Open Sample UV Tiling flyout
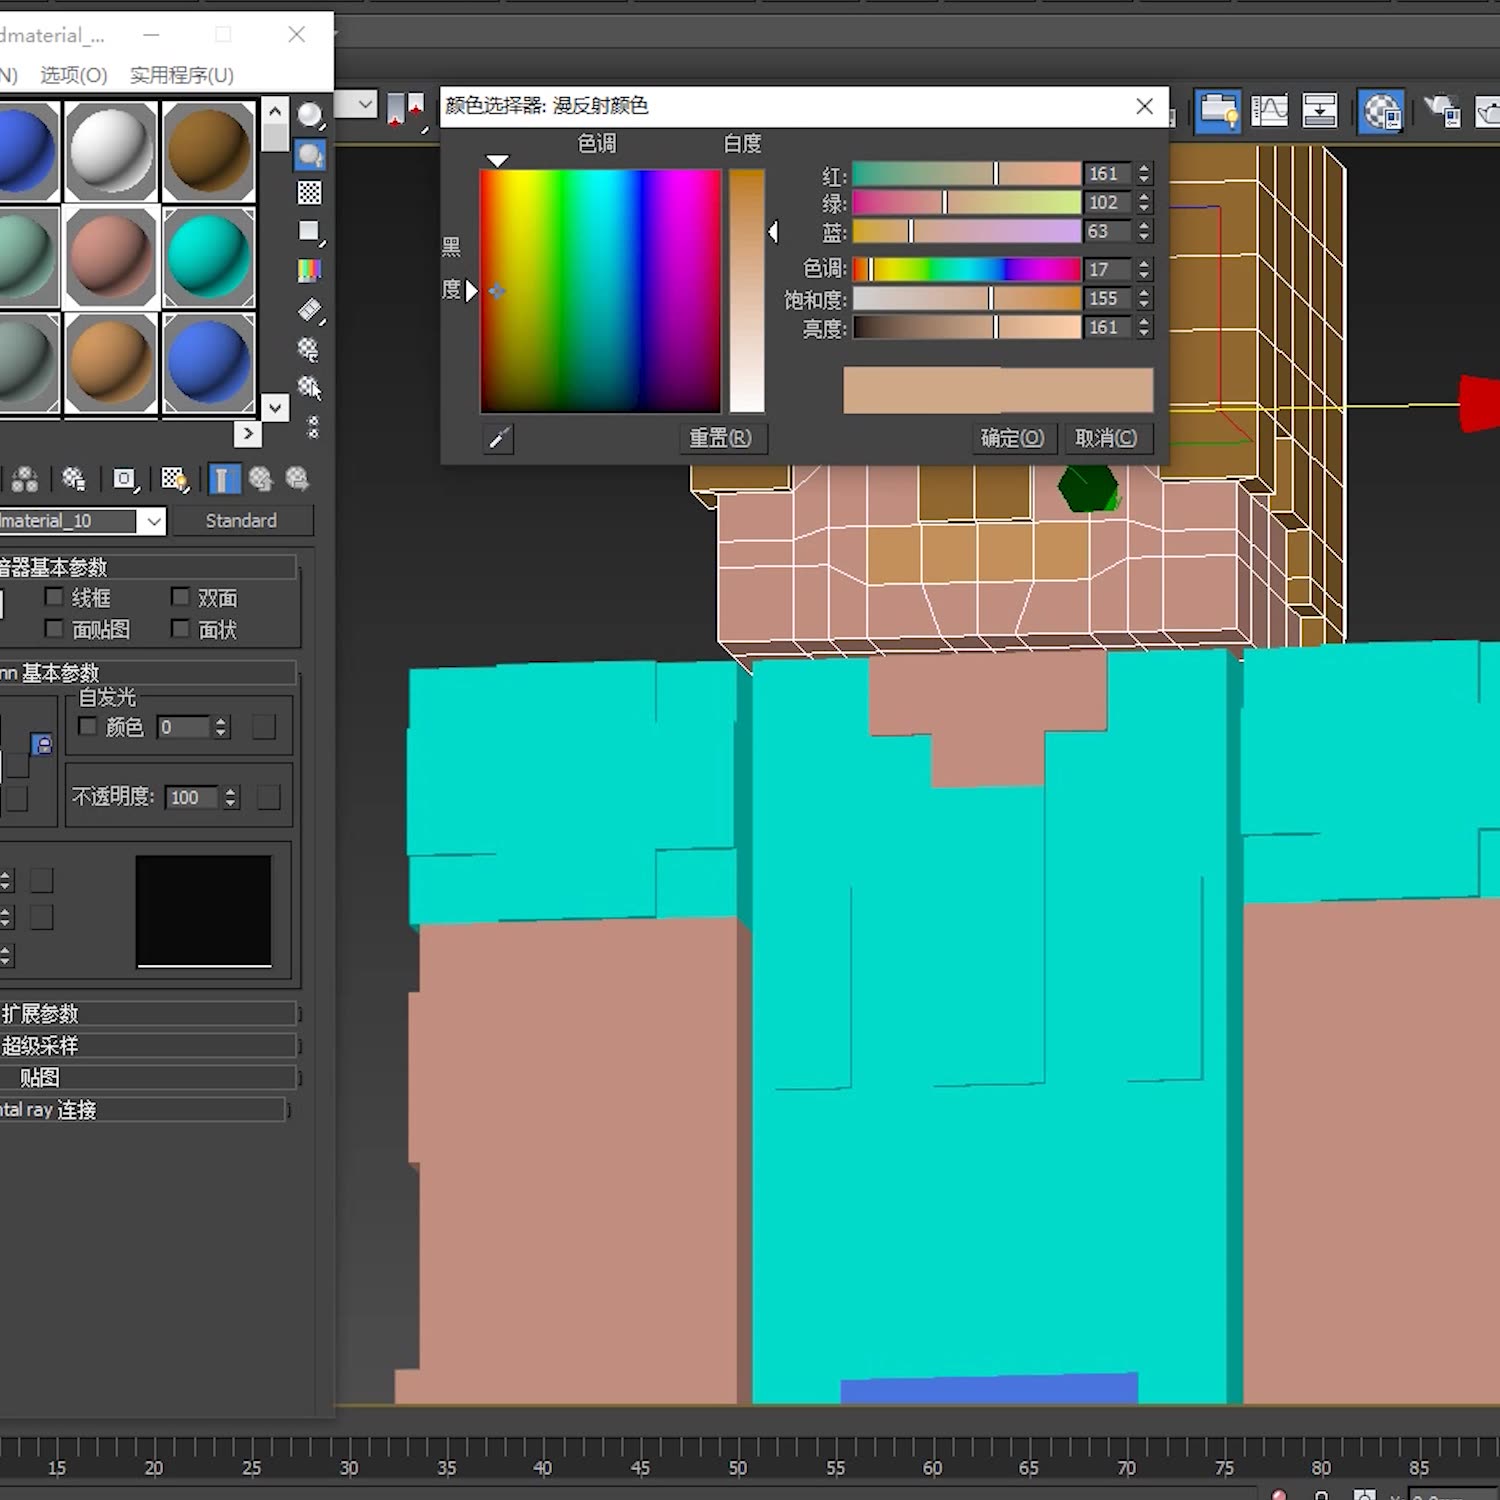 tap(311, 232)
